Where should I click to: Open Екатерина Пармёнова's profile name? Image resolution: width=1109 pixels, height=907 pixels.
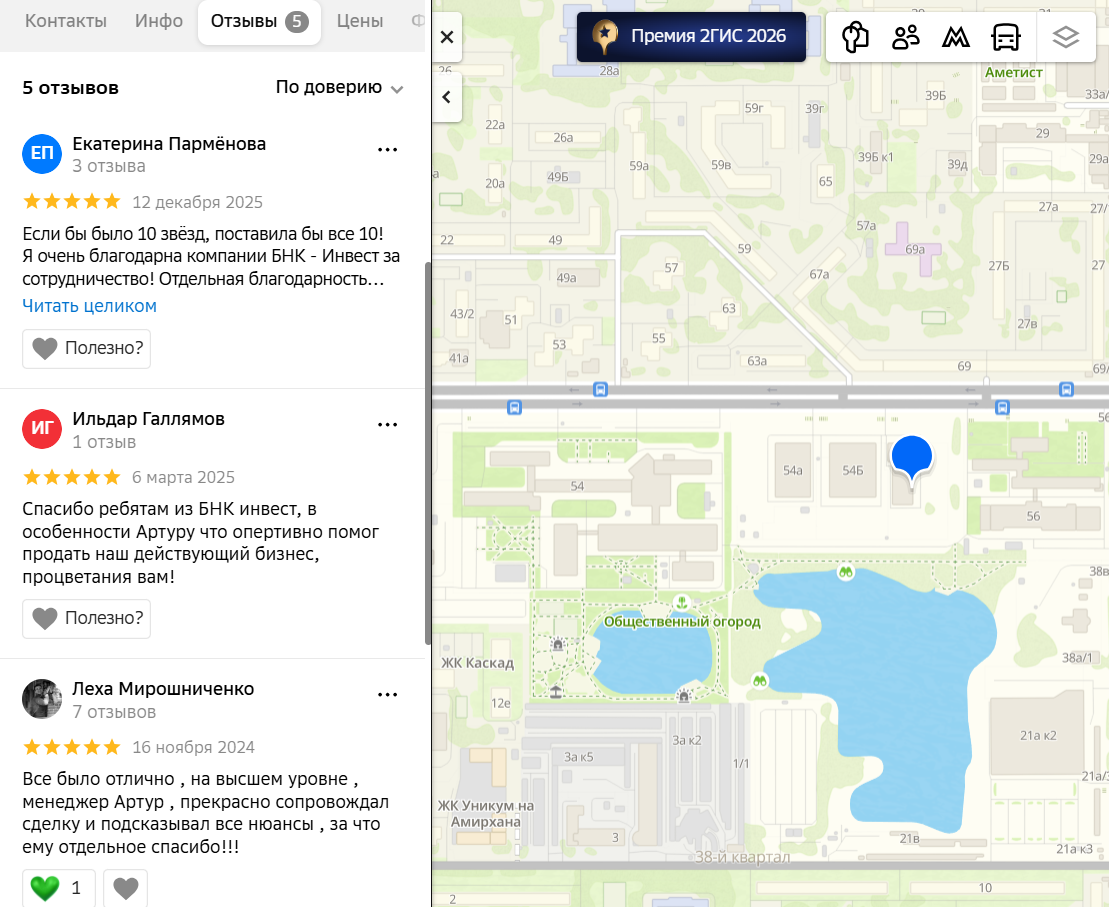pos(169,144)
